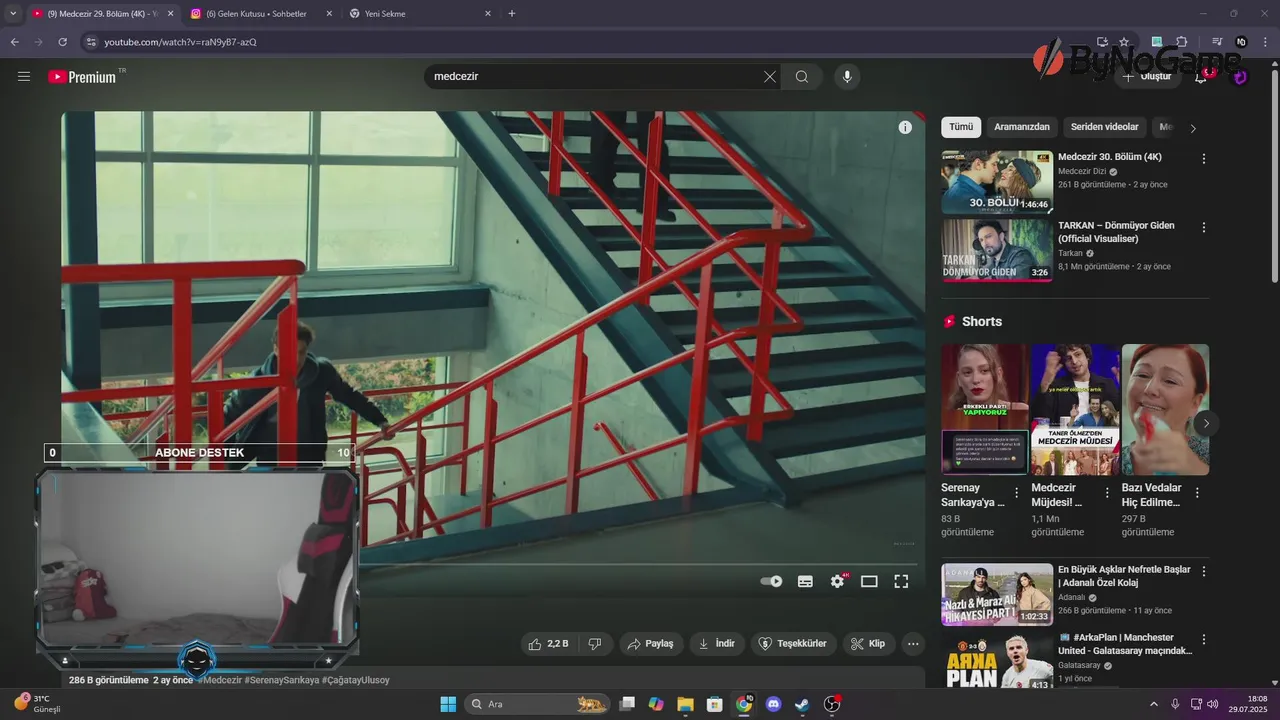
Task: Switch the player to theater mode
Action: pos(869,581)
